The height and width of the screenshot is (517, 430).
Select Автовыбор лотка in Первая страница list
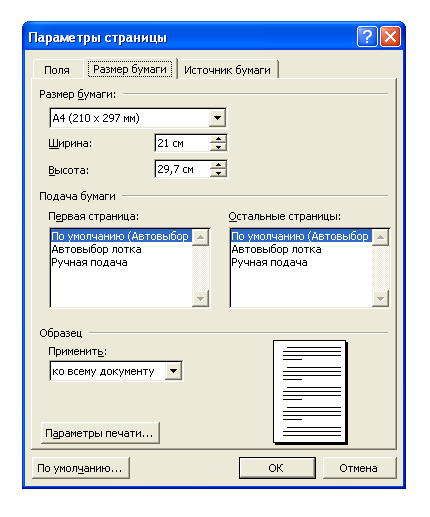pos(121,249)
